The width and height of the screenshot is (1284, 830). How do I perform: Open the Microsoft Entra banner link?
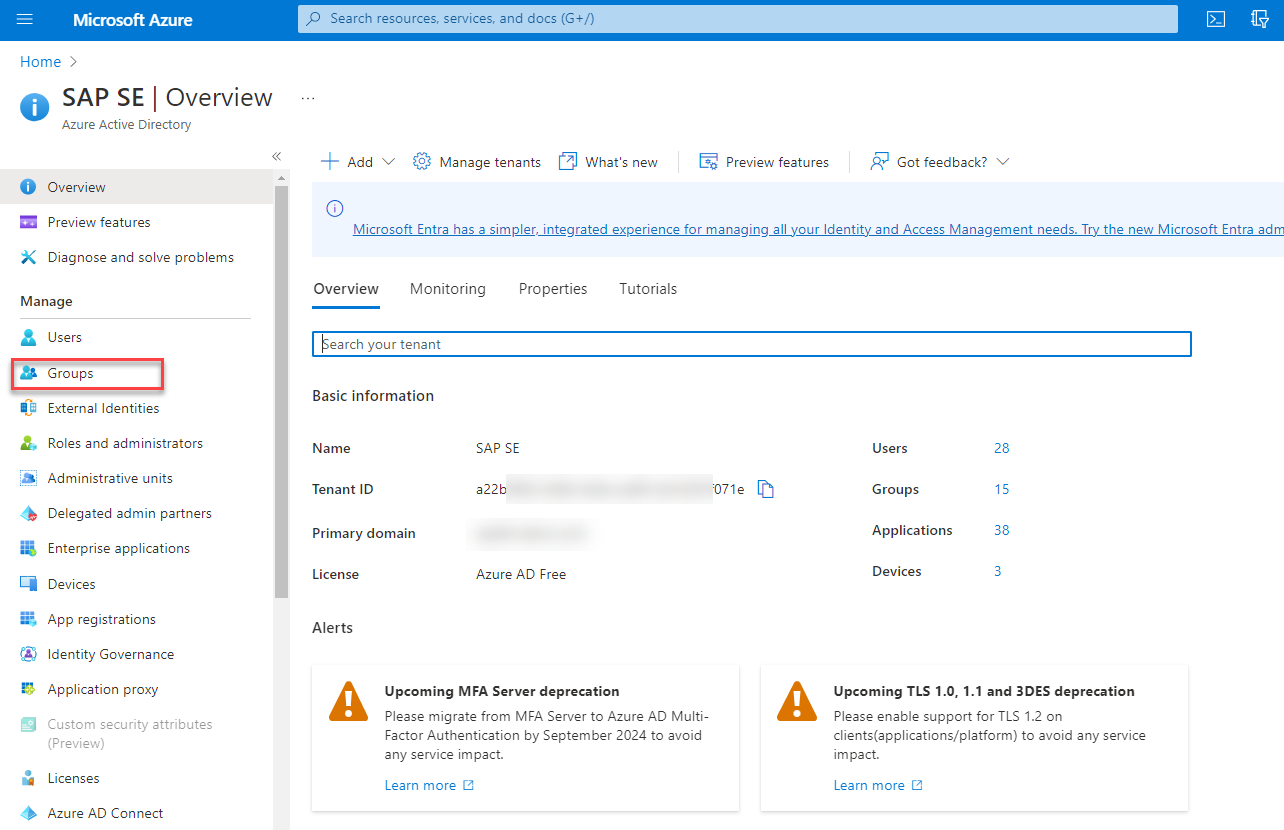tap(818, 229)
